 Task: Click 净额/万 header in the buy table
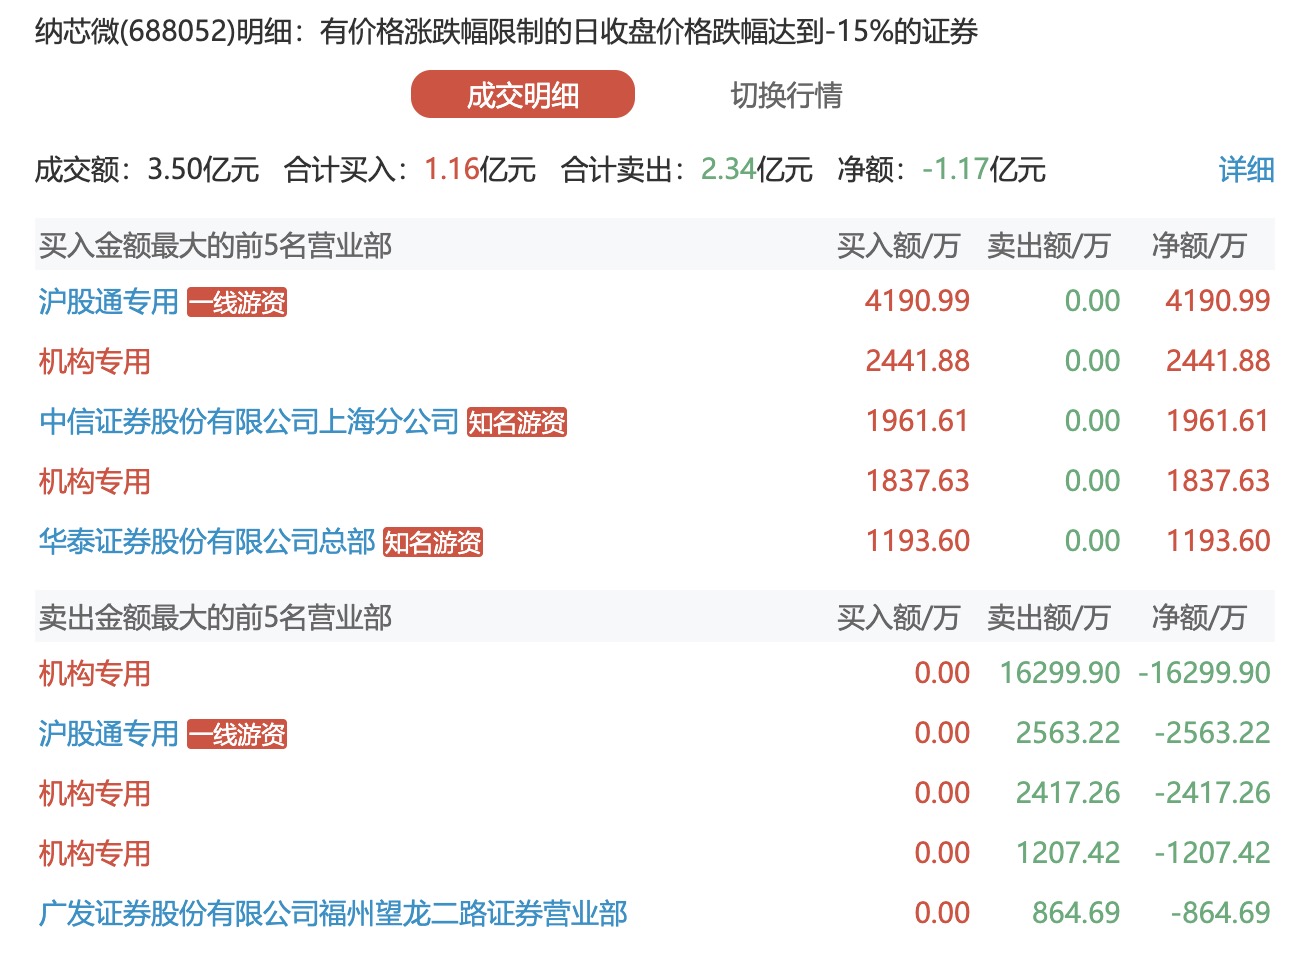[x=1198, y=245]
